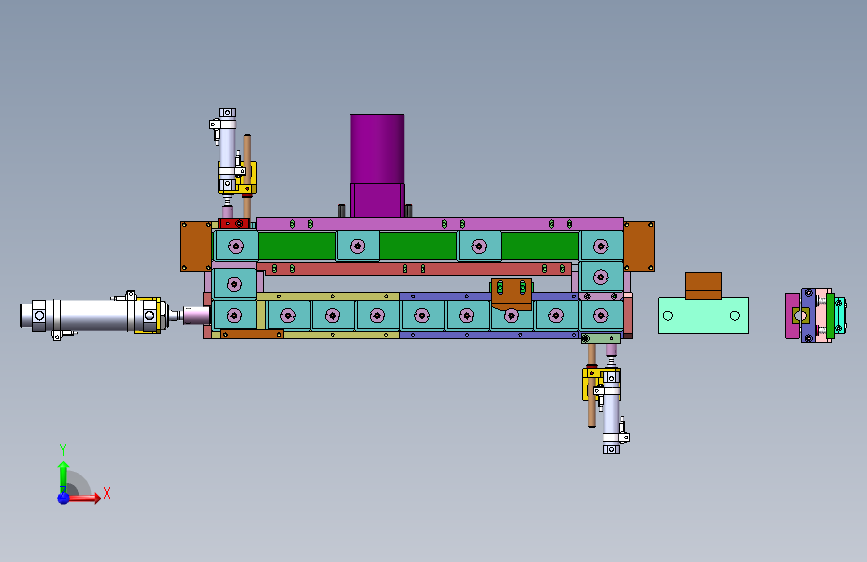
Task: Pick the right orange end plate
Action: pyautogui.click(x=639, y=246)
